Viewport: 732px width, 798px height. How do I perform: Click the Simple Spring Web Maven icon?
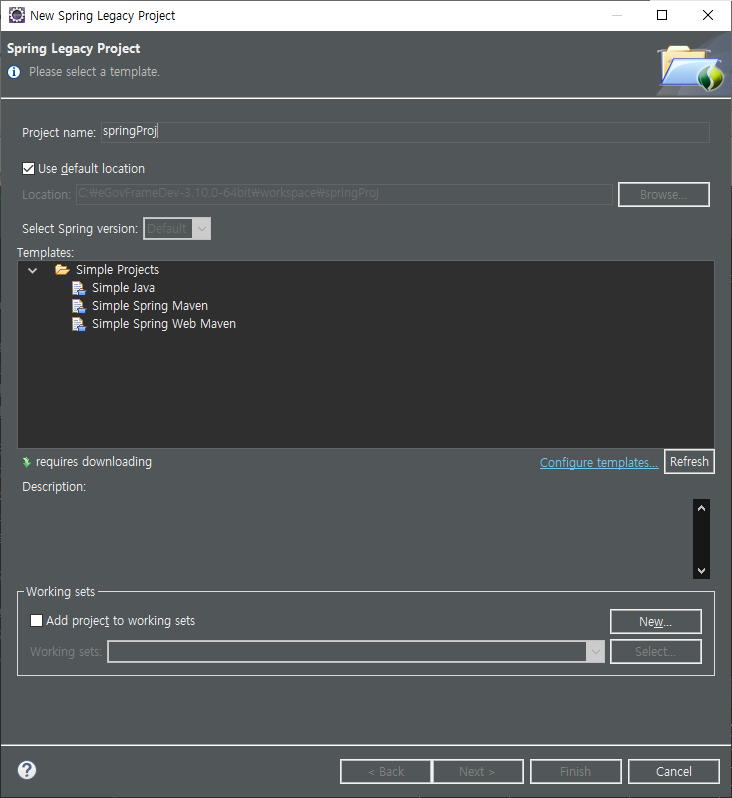79,324
